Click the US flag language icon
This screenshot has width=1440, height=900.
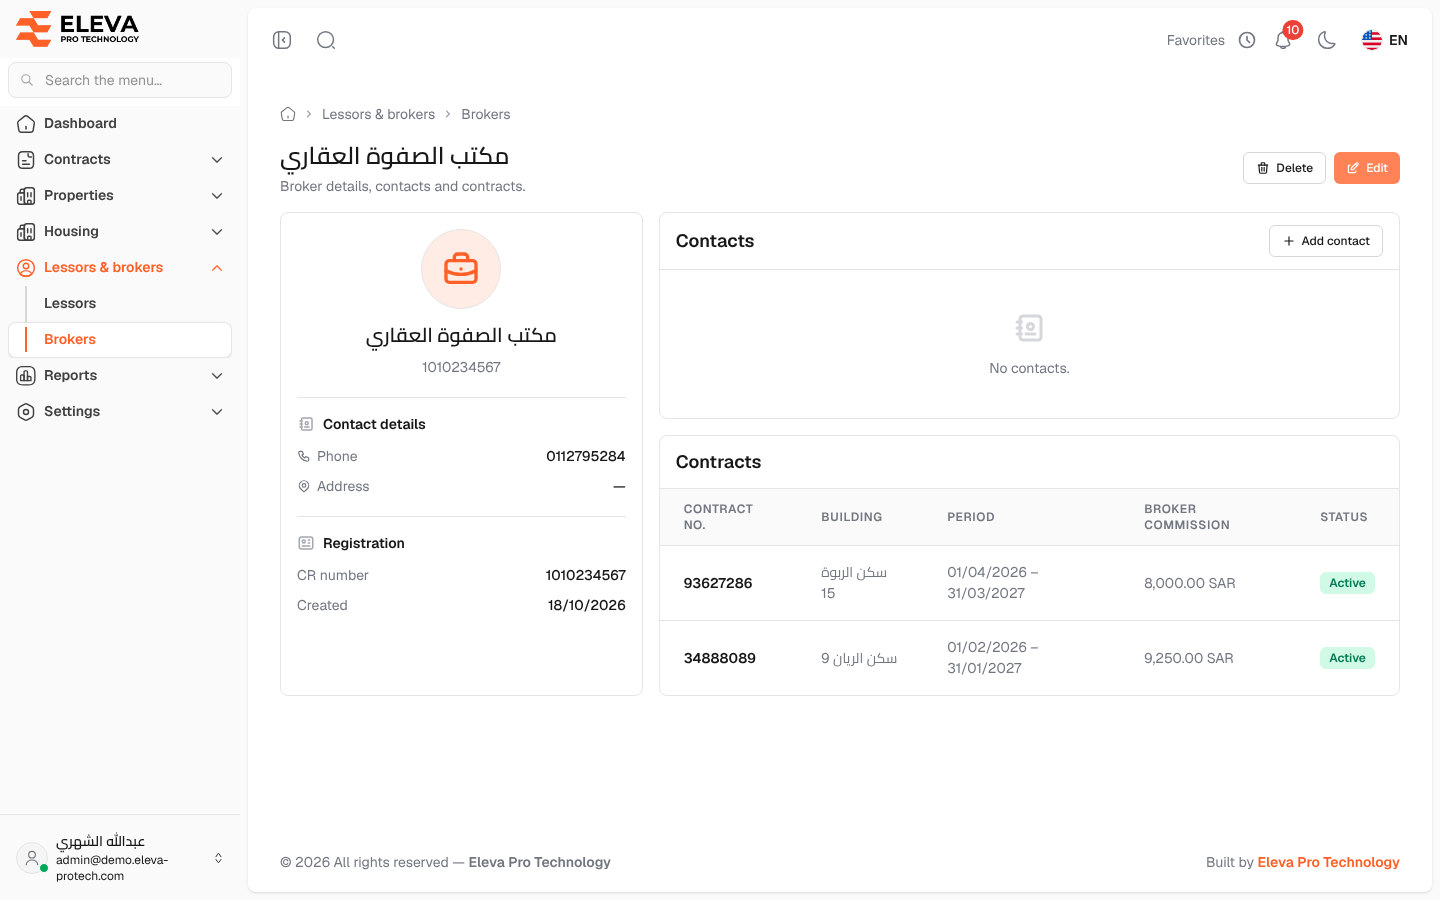(1372, 40)
